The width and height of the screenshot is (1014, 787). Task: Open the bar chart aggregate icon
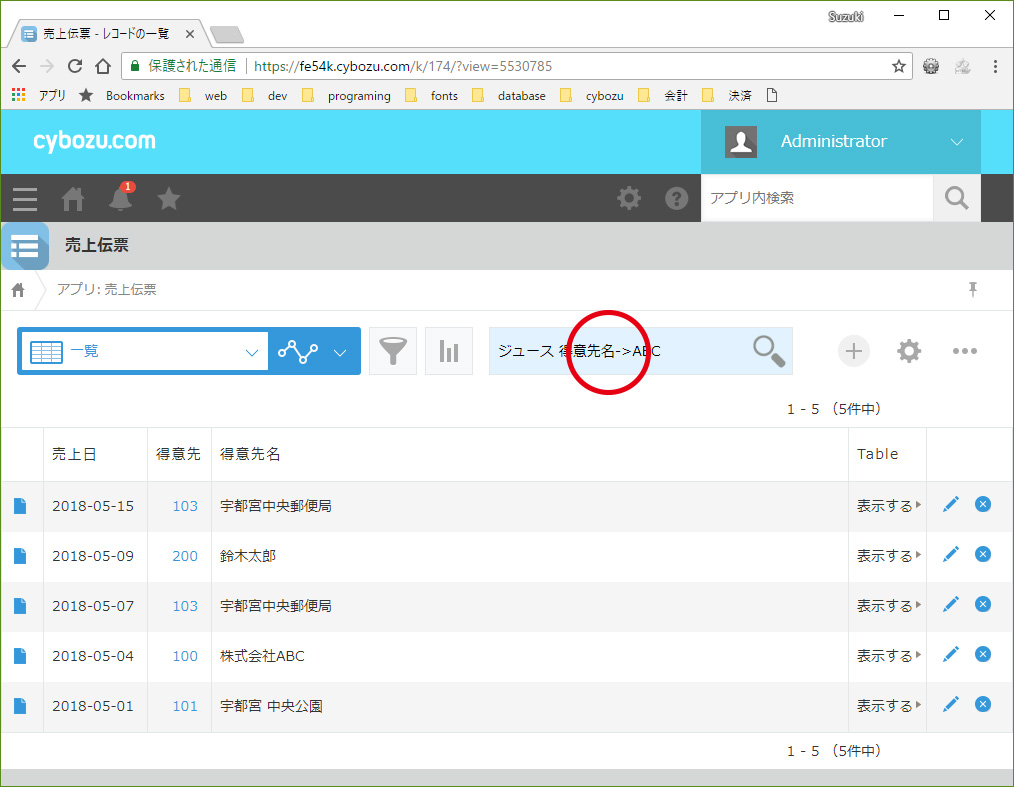tap(449, 351)
